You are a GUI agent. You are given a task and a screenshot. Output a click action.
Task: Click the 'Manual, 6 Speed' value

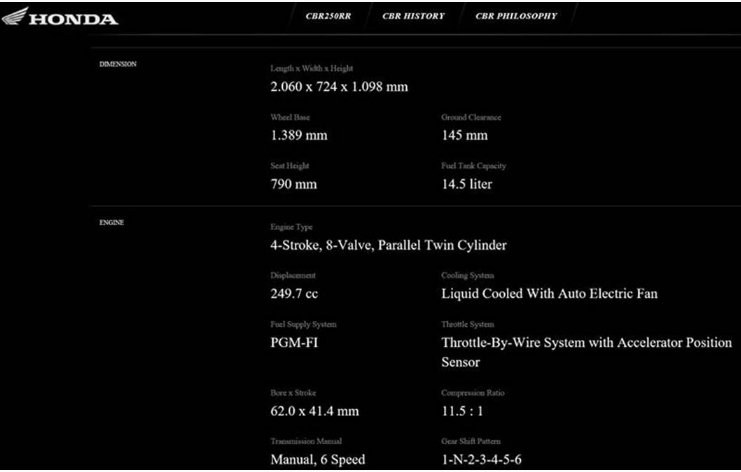tap(318, 460)
